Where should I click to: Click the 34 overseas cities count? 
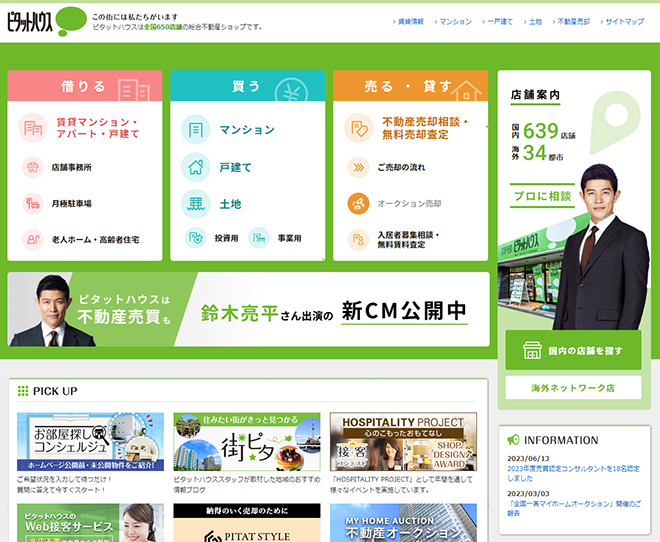click(535, 153)
